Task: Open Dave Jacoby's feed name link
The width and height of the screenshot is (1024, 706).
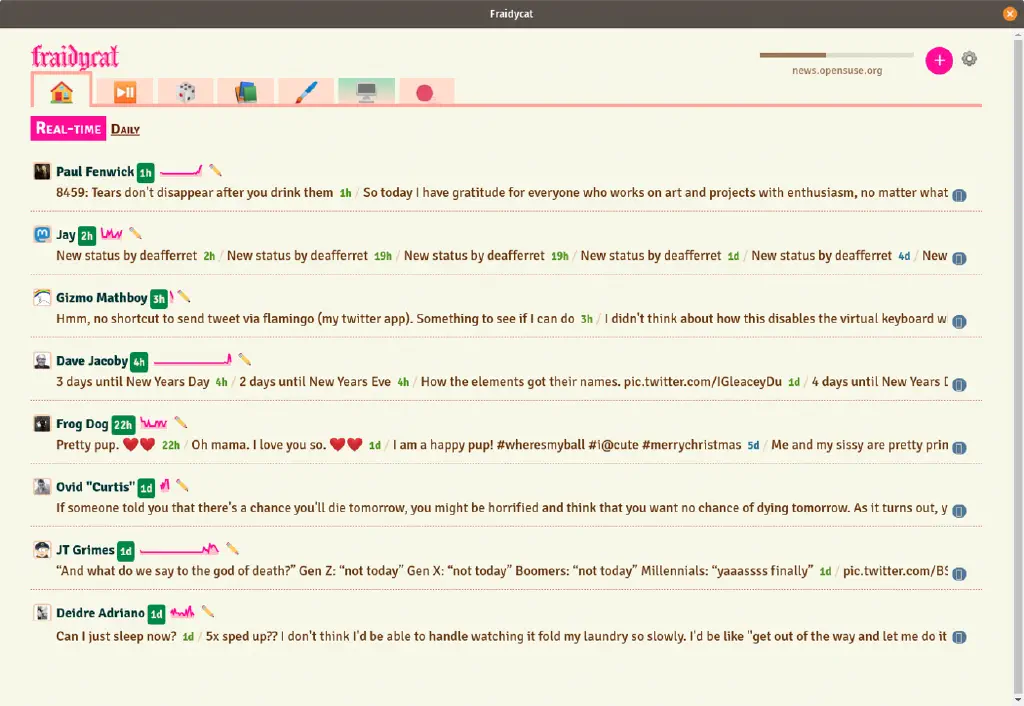Action: click(x=91, y=361)
